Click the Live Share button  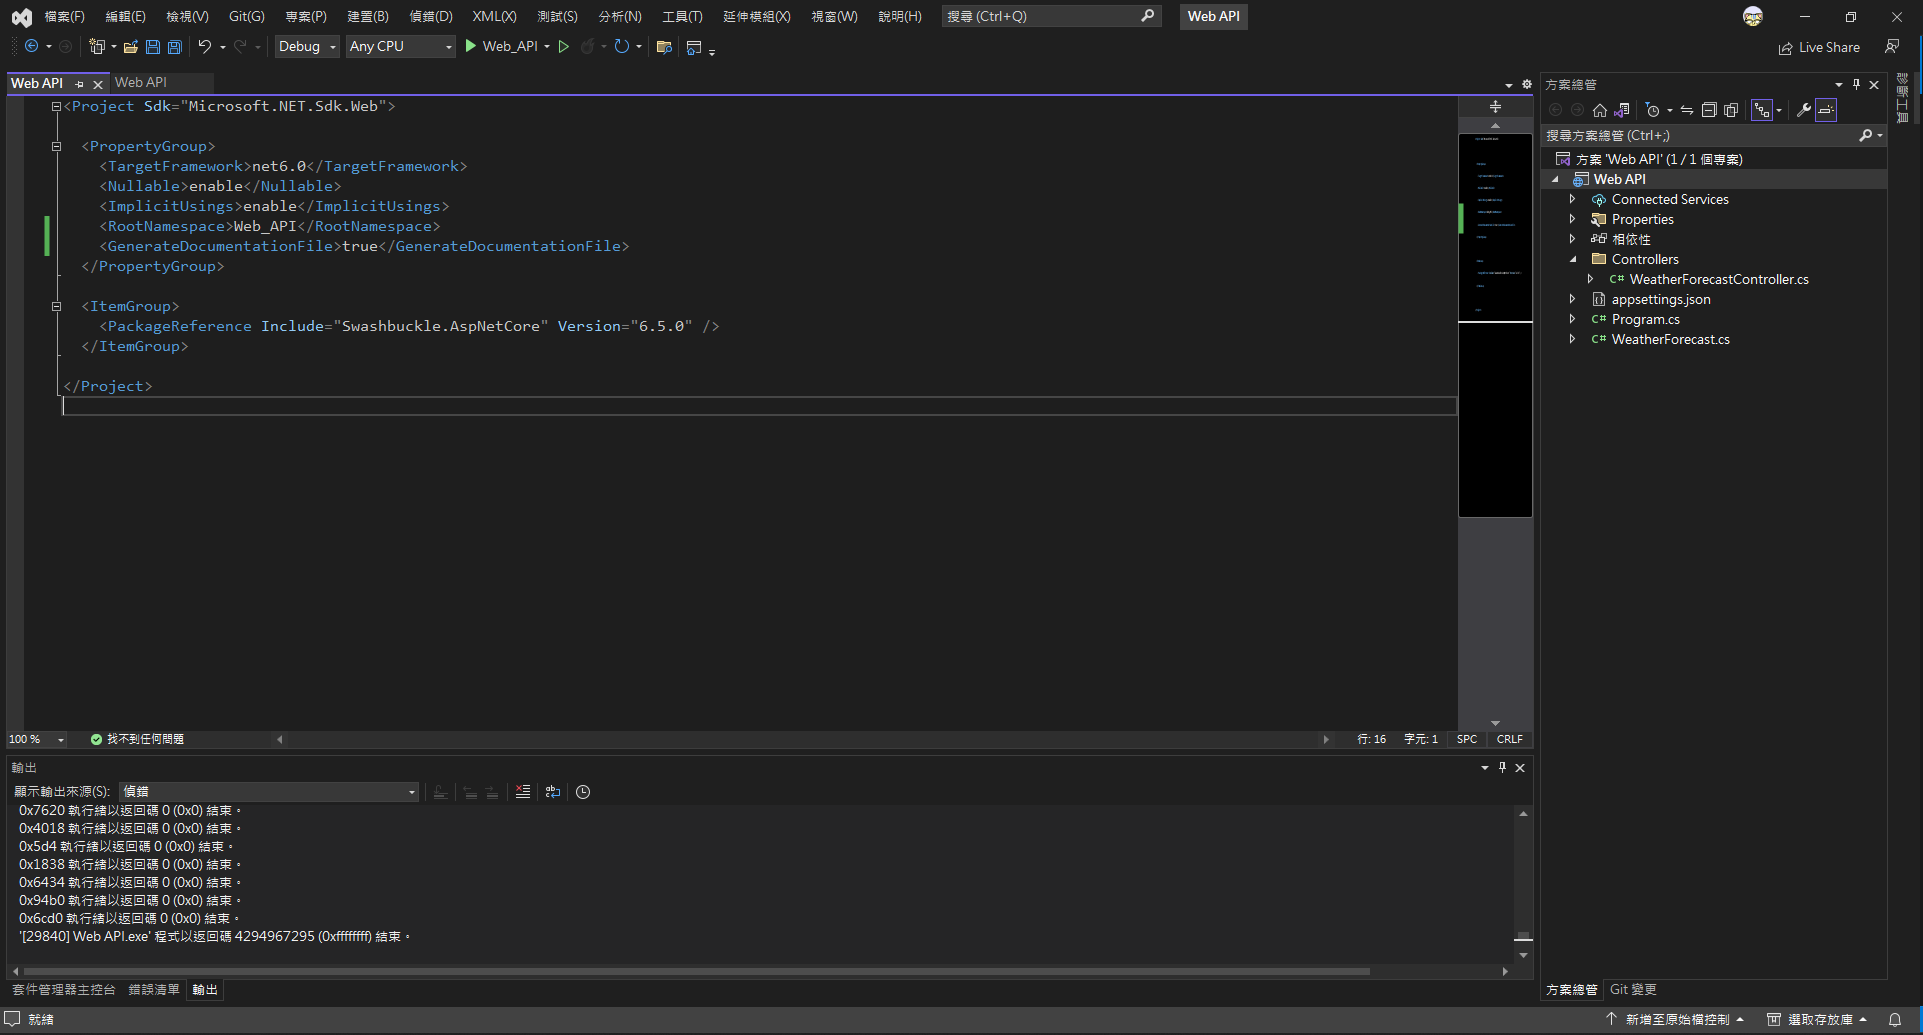click(1819, 47)
